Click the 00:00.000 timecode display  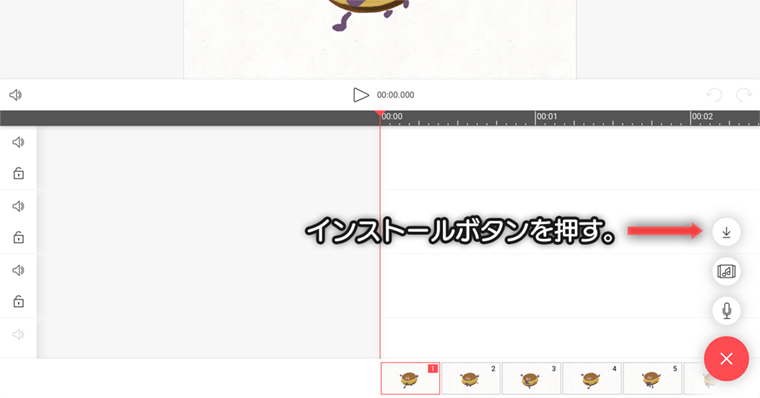click(x=396, y=95)
